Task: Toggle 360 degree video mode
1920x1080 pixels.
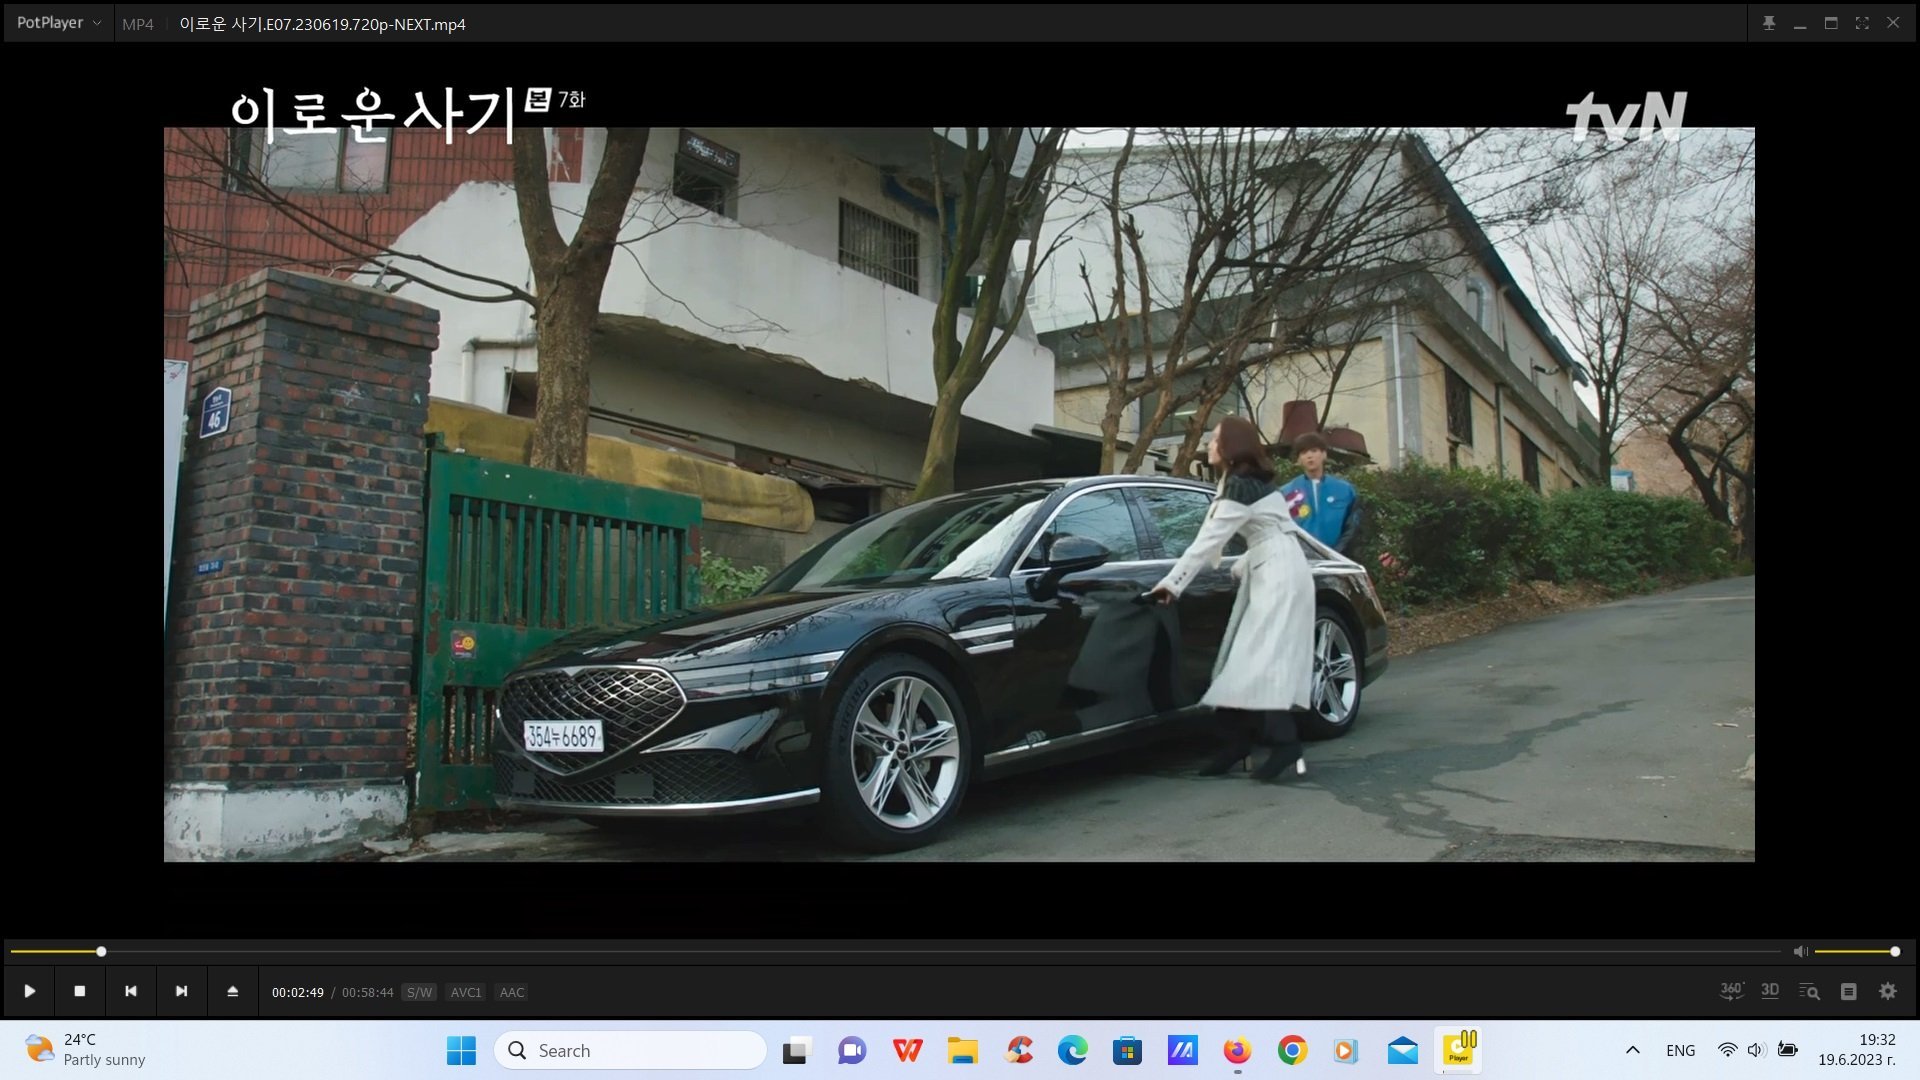Action: coord(1731,991)
